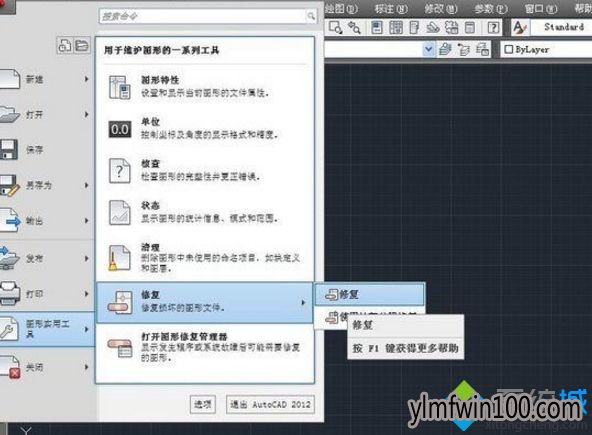Open 打开图形修复管理器 recovery manager
The height and width of the screenshot is (435, 592).
(205, 347)
